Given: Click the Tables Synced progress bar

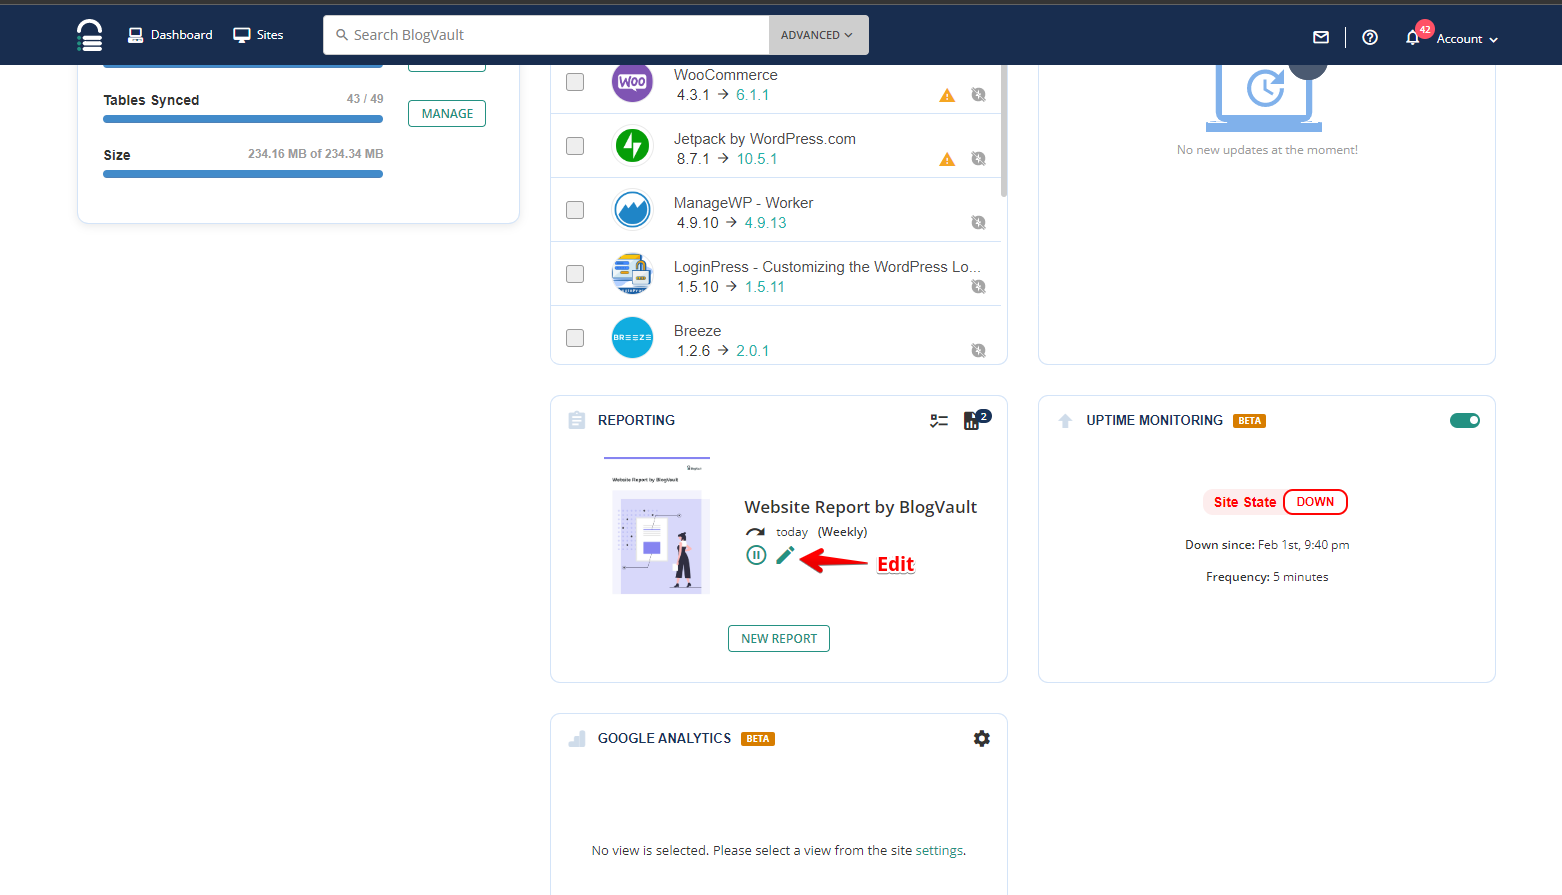Looking at the screenshot, I should [243, 119].
